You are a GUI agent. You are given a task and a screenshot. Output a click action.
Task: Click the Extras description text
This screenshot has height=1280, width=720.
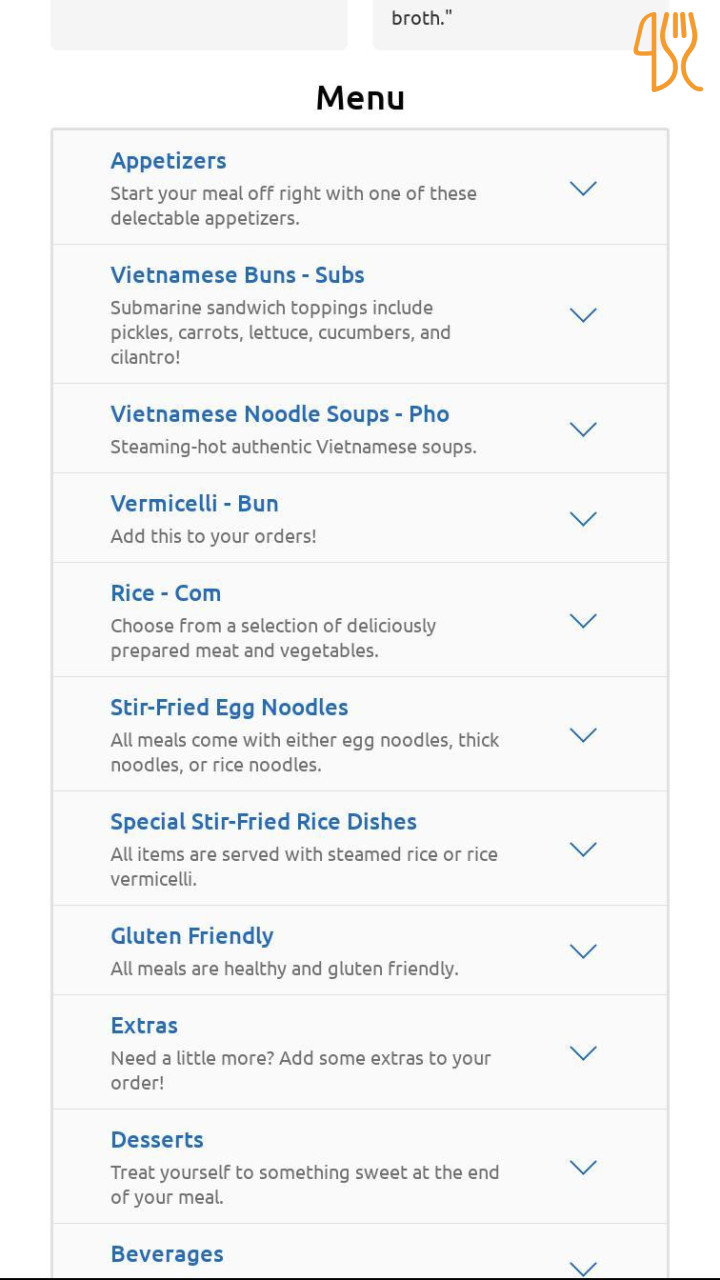click(x=300, y=1070)
